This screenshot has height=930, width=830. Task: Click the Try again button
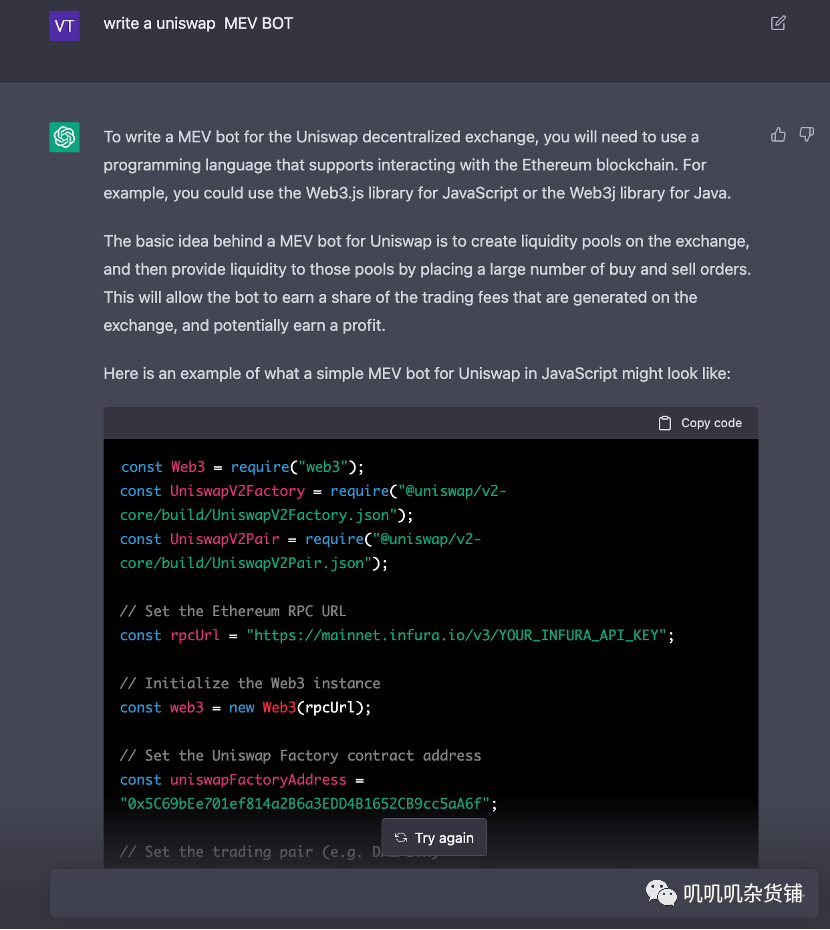[434, 837]
